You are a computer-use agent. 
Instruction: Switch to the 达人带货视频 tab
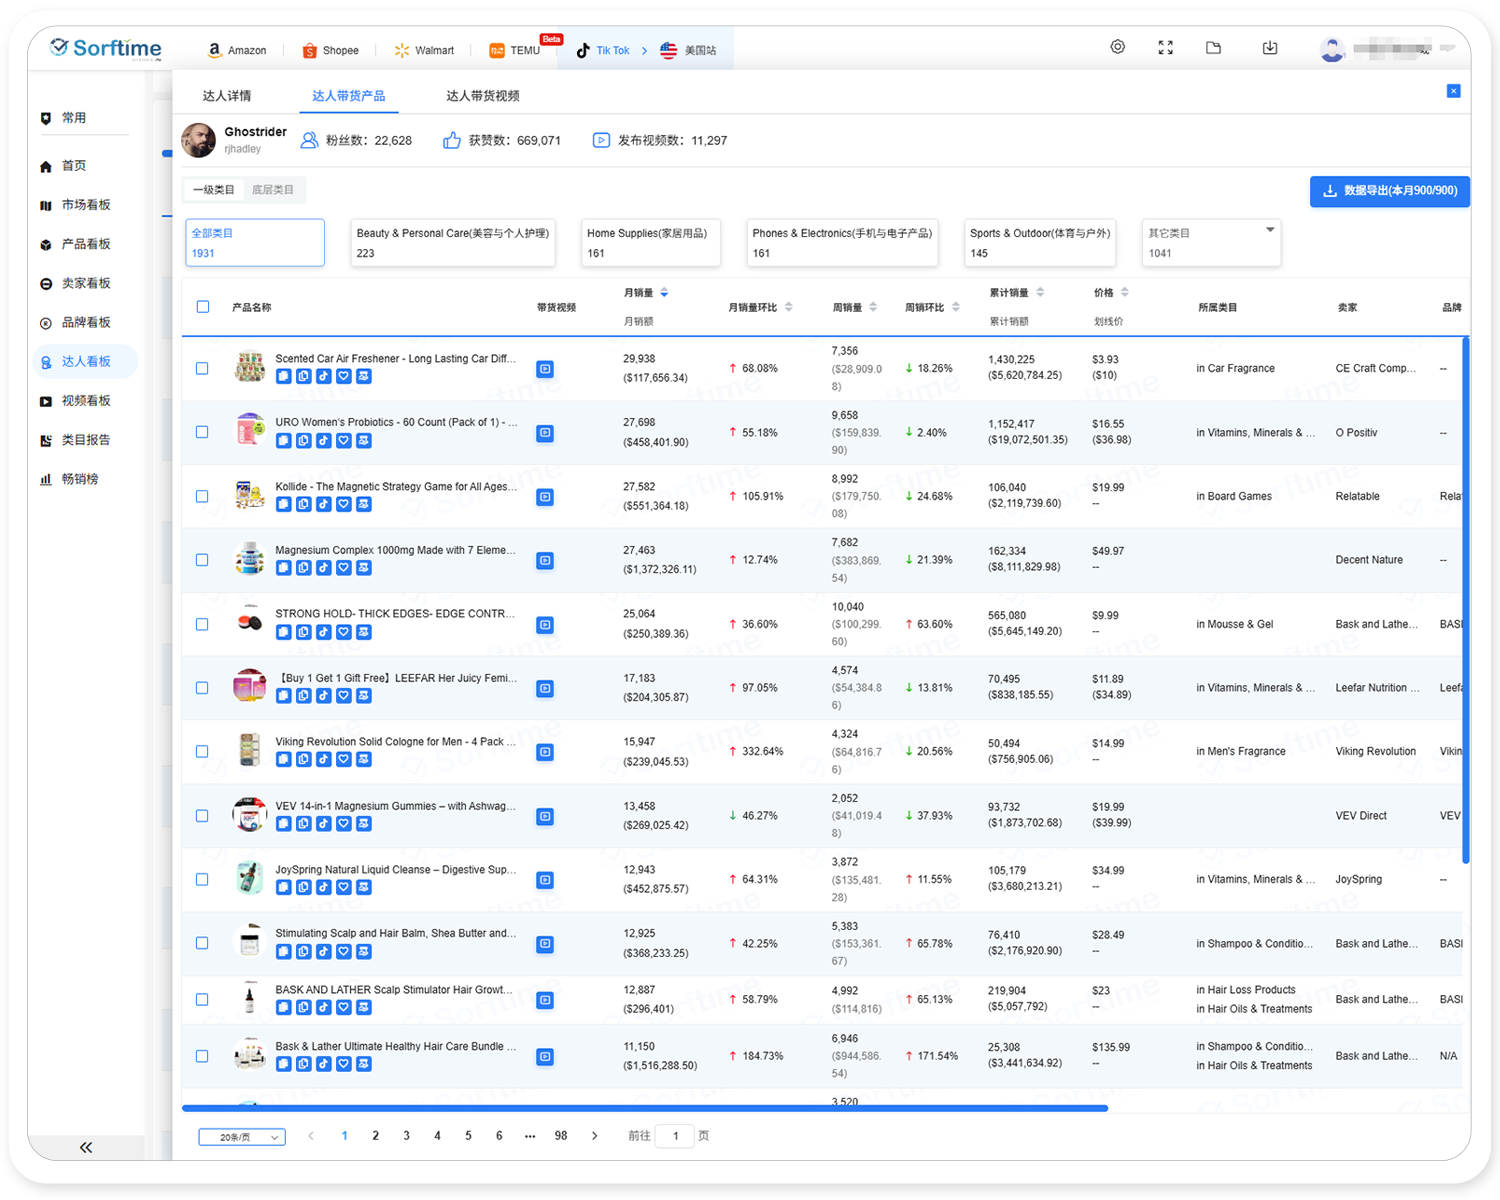[482, 96]
